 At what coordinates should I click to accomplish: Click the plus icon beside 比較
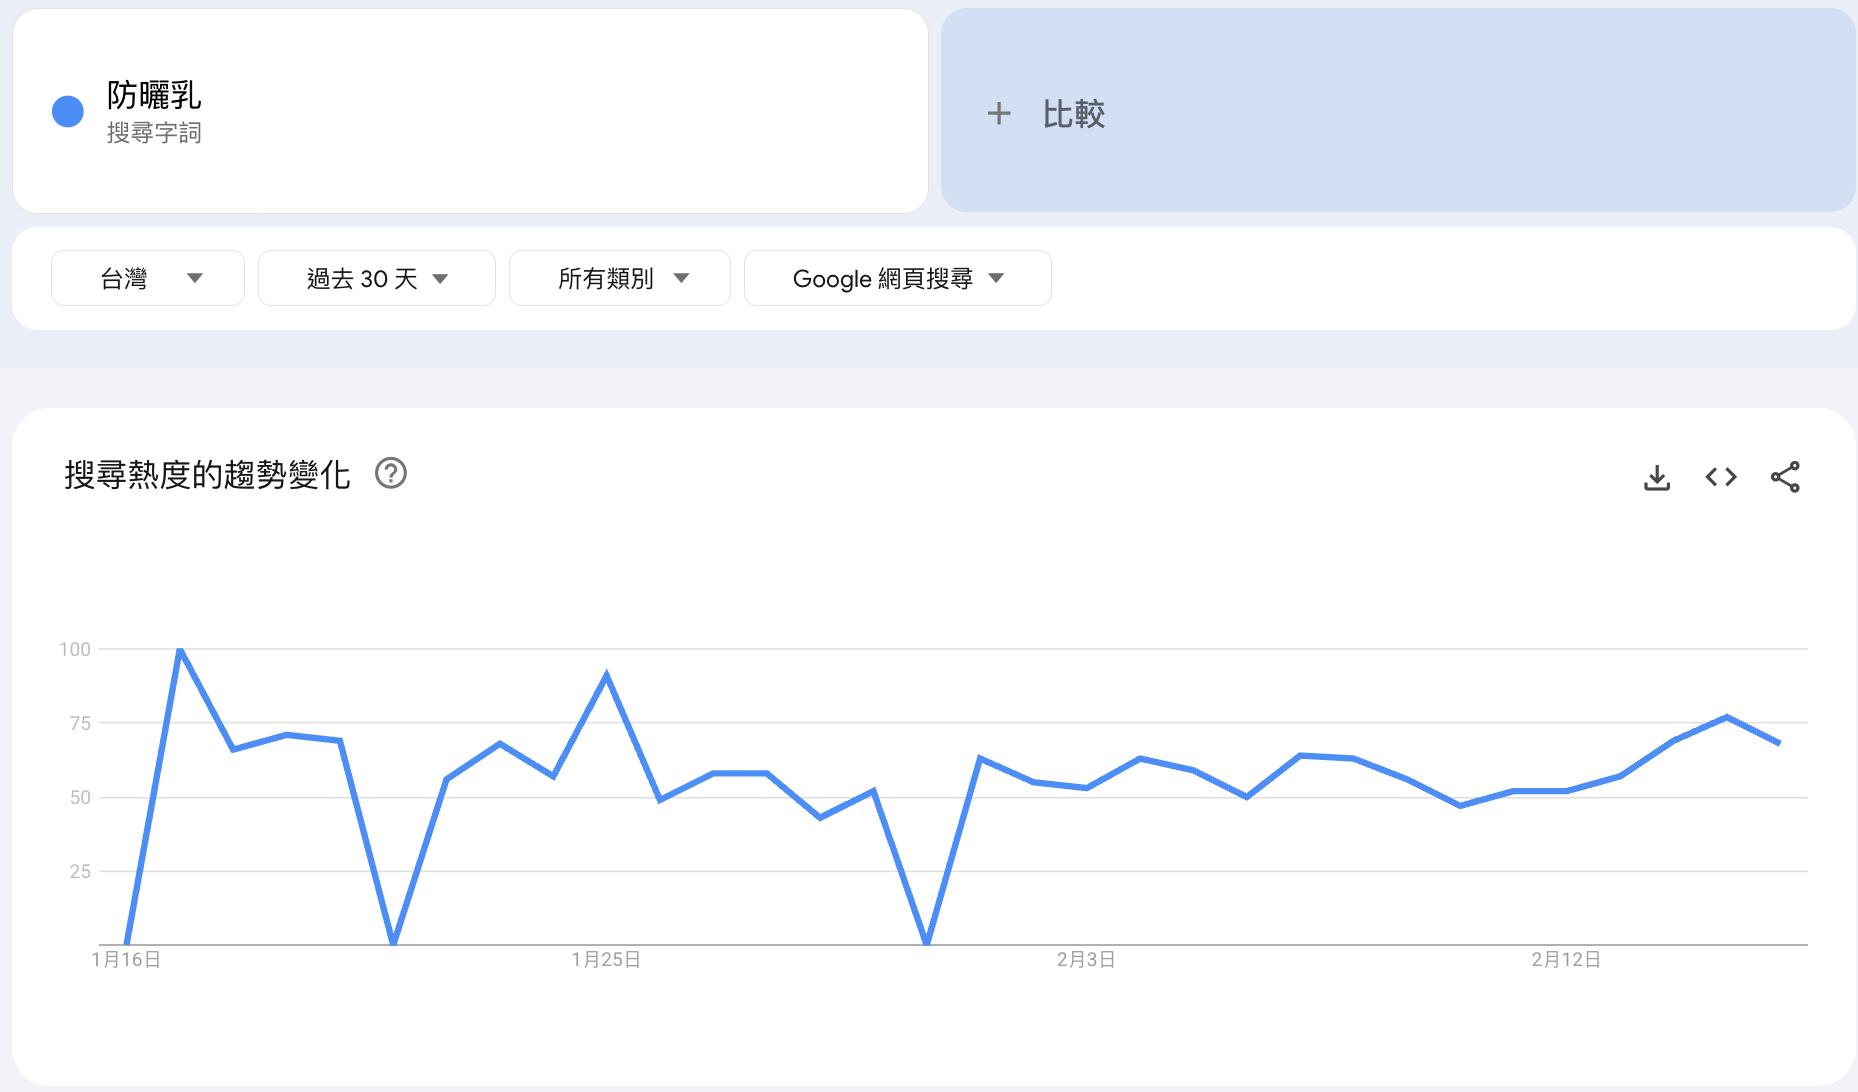tap(999, 114)
